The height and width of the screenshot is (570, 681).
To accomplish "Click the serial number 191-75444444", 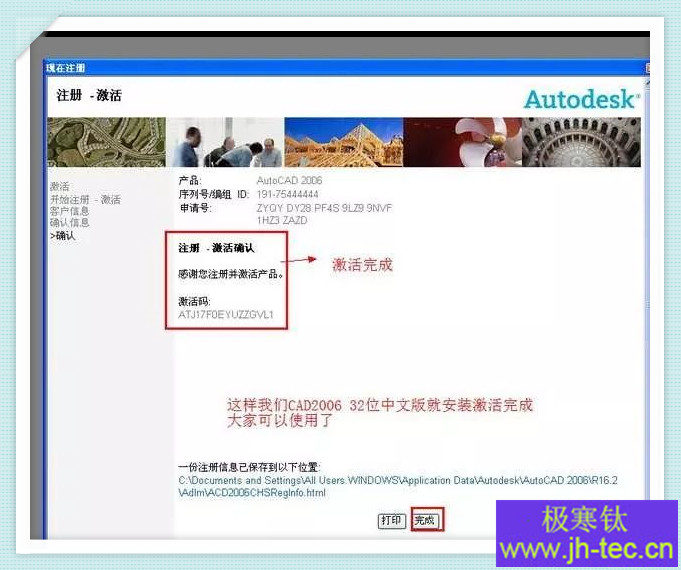I will click(x=288, y=194).
